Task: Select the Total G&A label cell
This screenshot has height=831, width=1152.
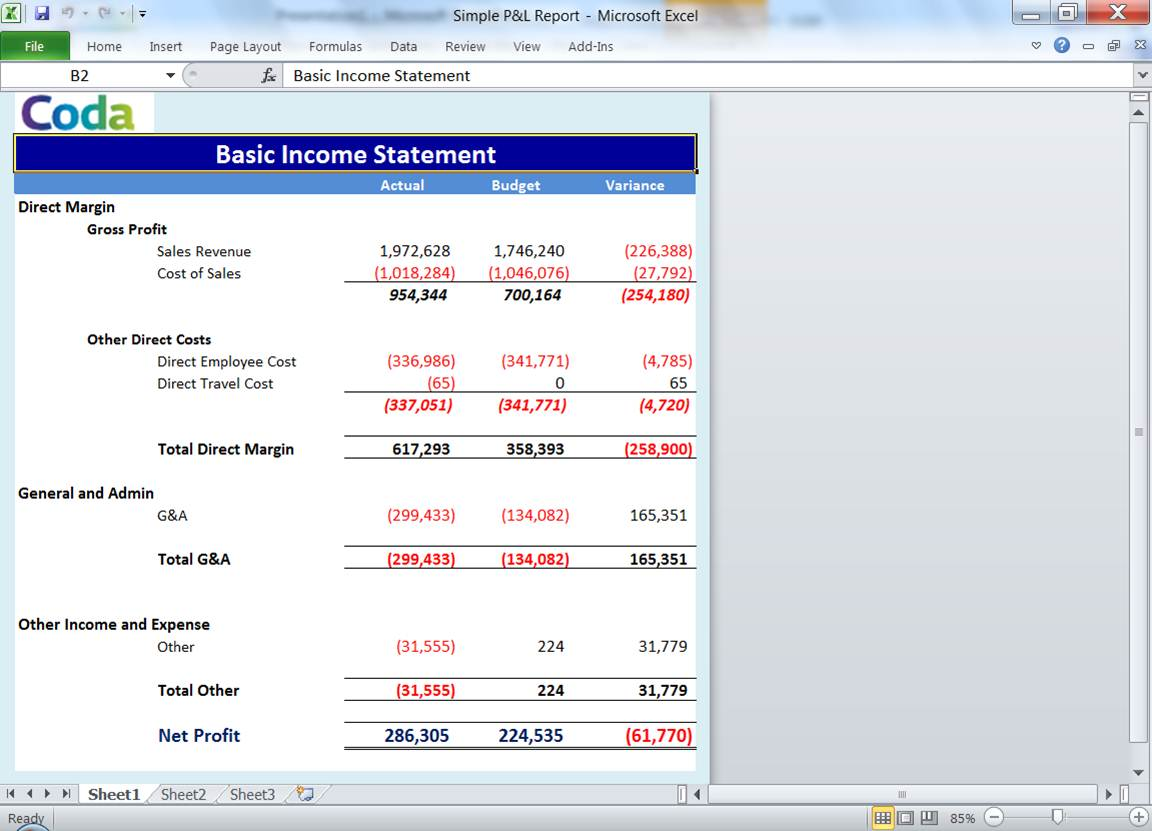Action: (x=194, y=559)
